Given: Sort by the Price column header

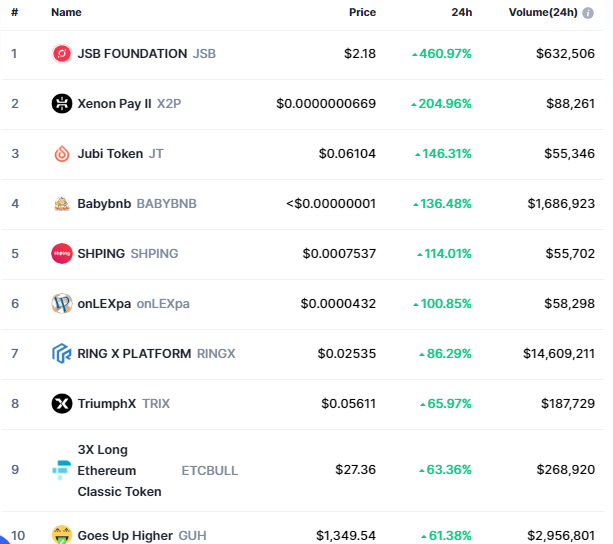Looking at the screenshot, I should tap(362, 13).
